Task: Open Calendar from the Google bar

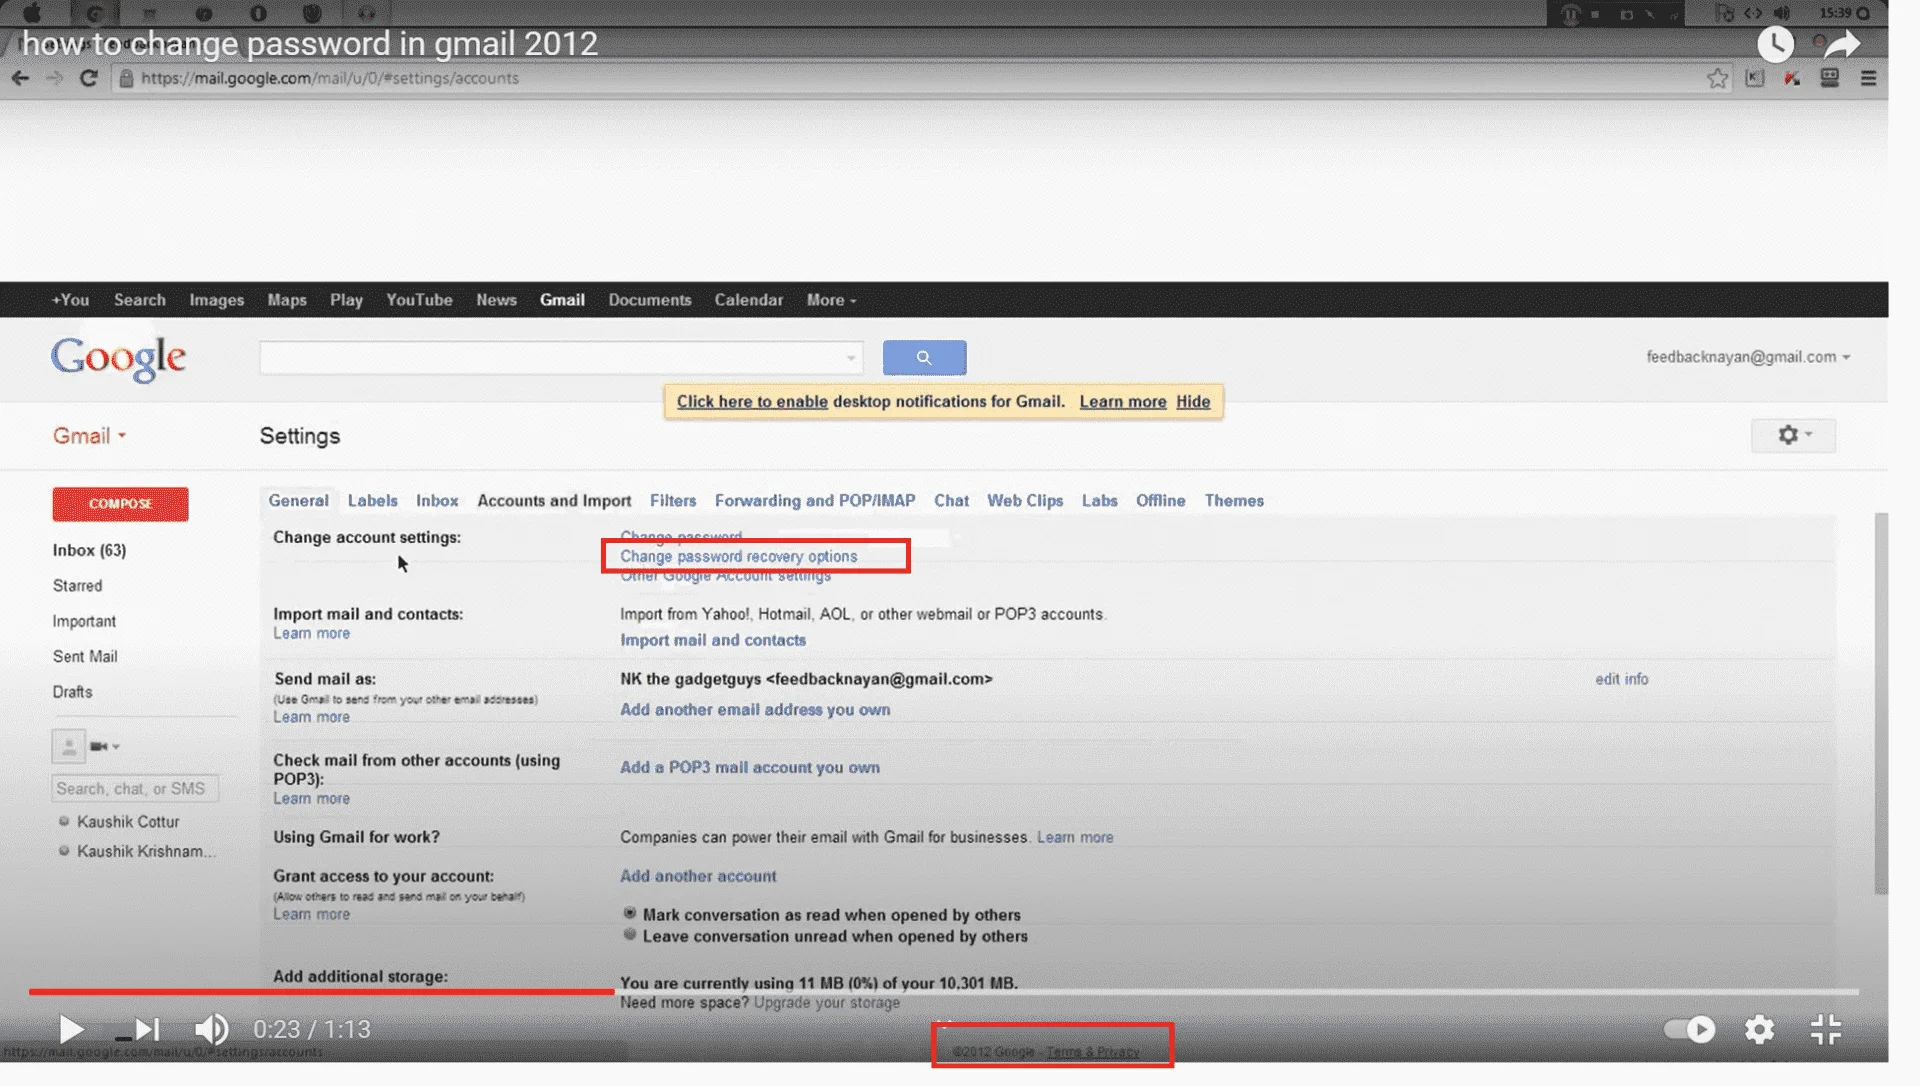Action: [748, 300]
